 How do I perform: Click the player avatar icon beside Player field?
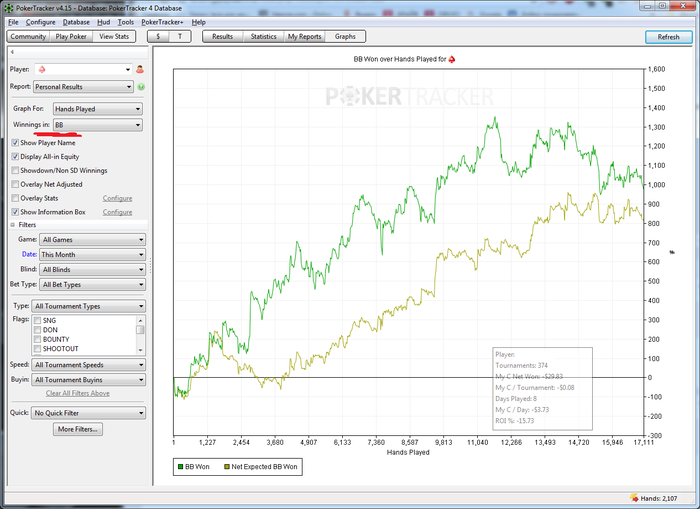coord(140,70)
